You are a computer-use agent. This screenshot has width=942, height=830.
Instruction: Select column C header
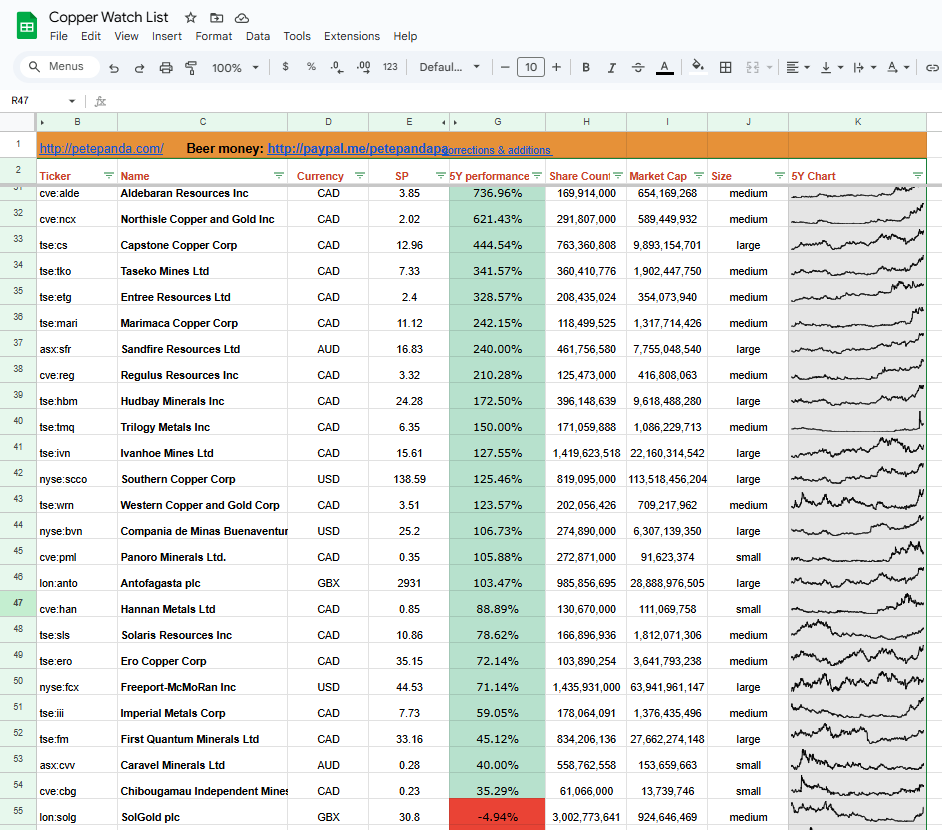click(202, 122)
